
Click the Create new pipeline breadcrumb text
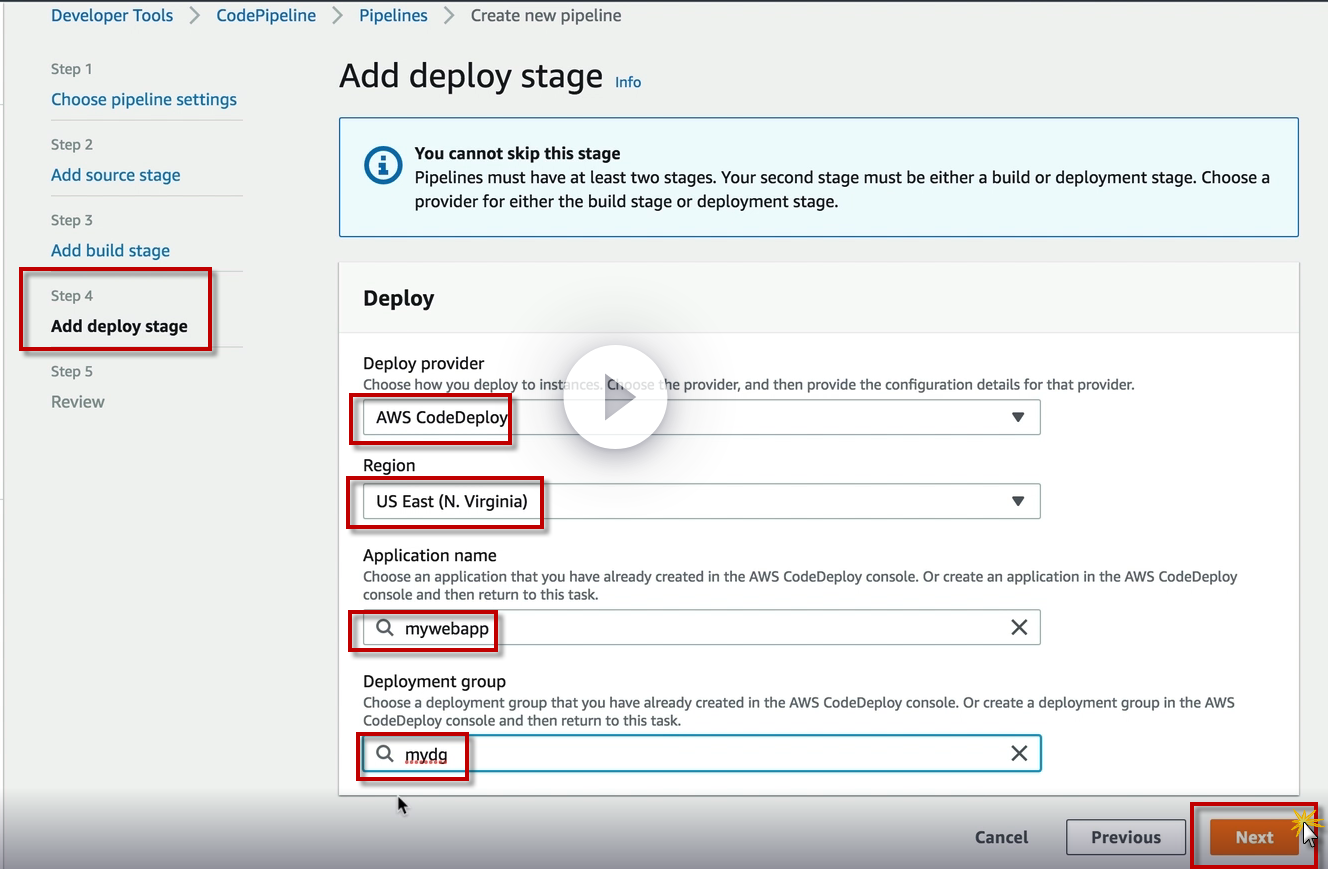point(546,16)
